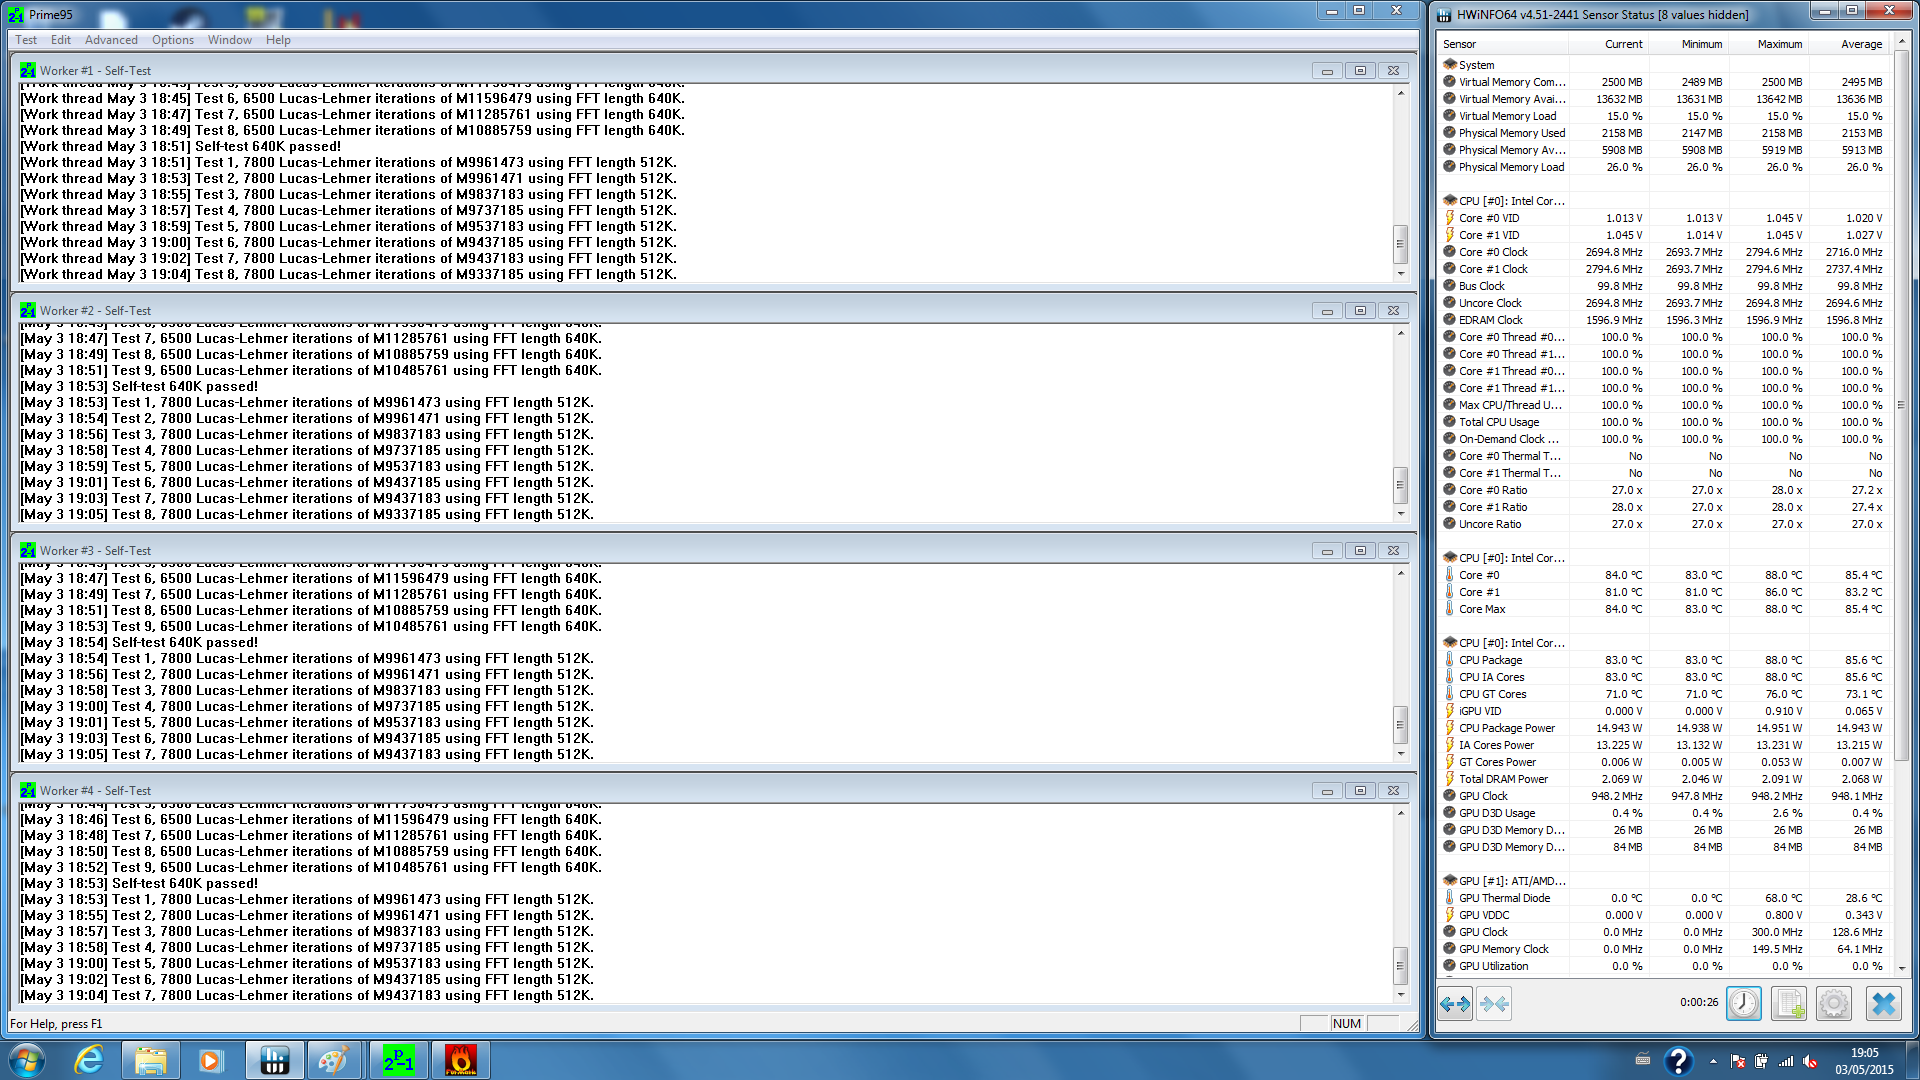
Task: Click the Worker #3 window title icon
Action: tap(27, 551)
